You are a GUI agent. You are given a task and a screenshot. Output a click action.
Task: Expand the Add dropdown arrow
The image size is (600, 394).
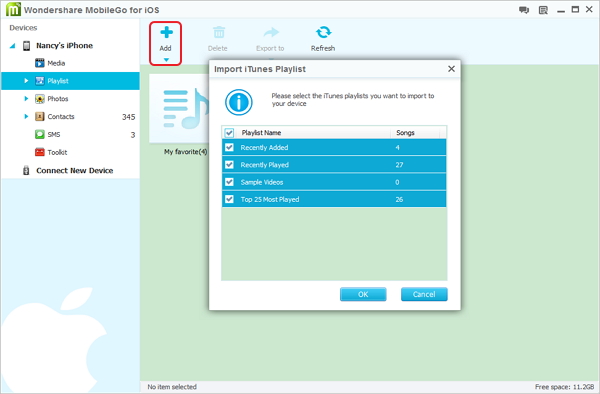[x=166, y=60]
